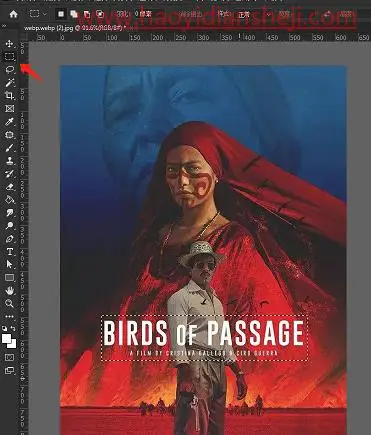The width and height of the screenshot is (371, 435).
Task: Select the History Brush tool
Action: tap(9, 174)
